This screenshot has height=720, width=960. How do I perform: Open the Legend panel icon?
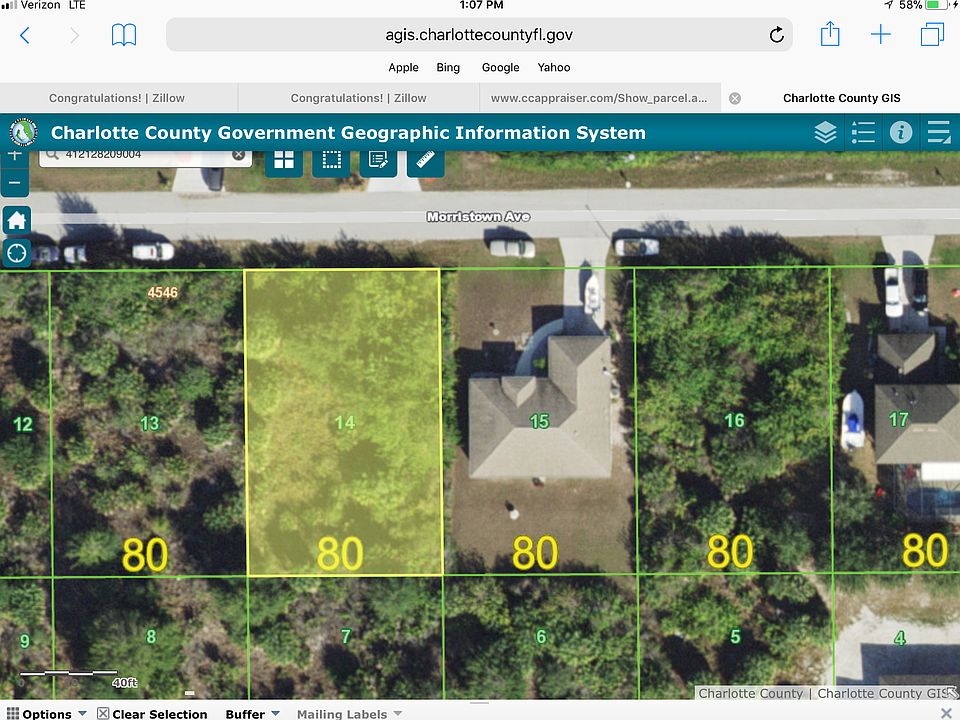[x=863, y=133]
